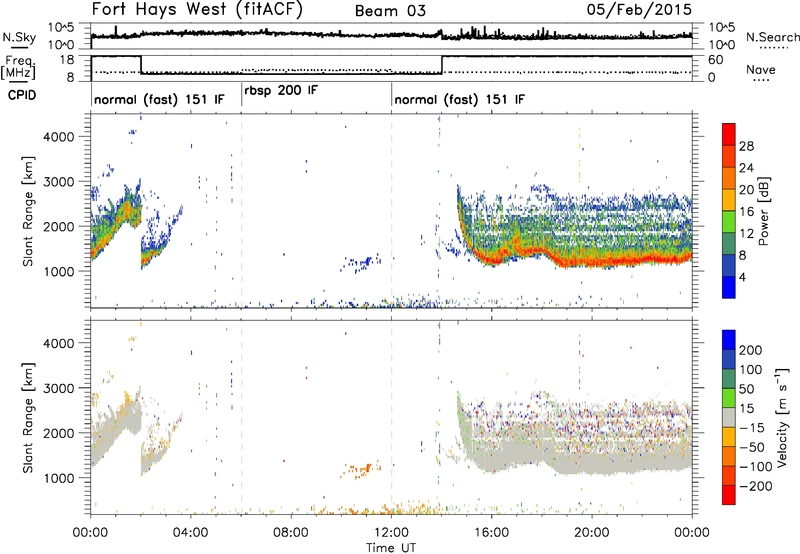Click the 'Nave' legend label
The image size is (800, 554).
tap(761, 69)
